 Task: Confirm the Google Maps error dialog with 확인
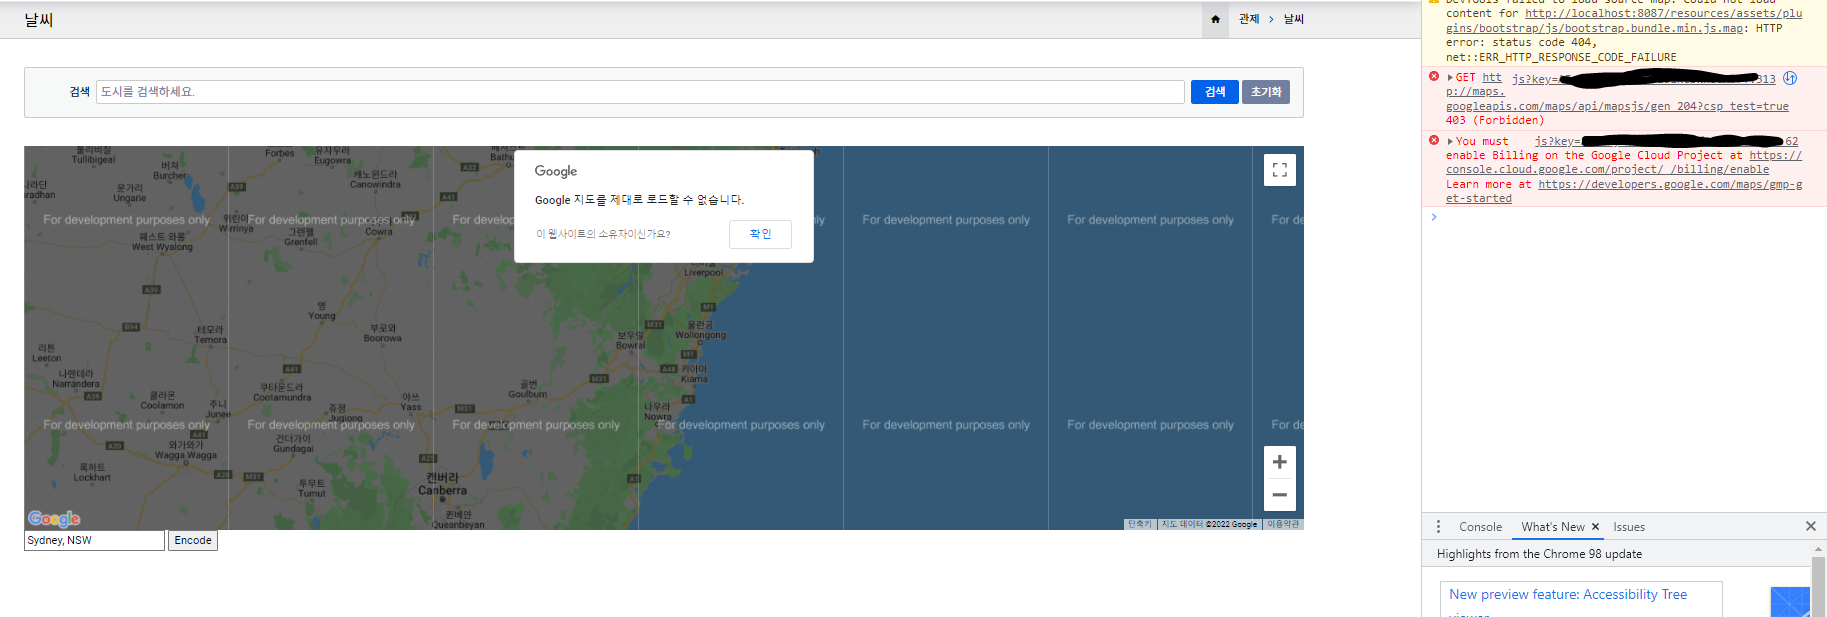point(761,234)
